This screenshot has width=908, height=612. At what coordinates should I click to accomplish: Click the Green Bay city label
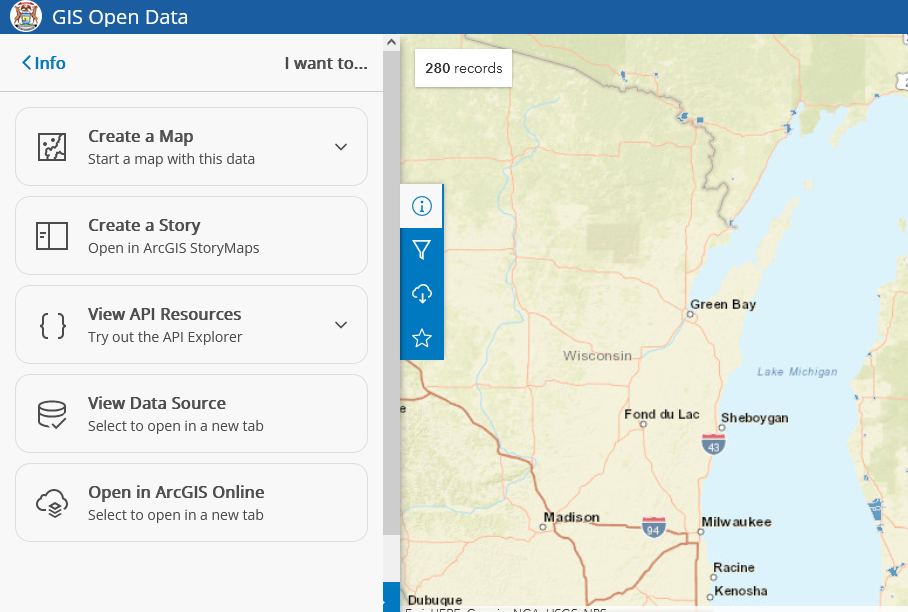click(x=723, y=305)
